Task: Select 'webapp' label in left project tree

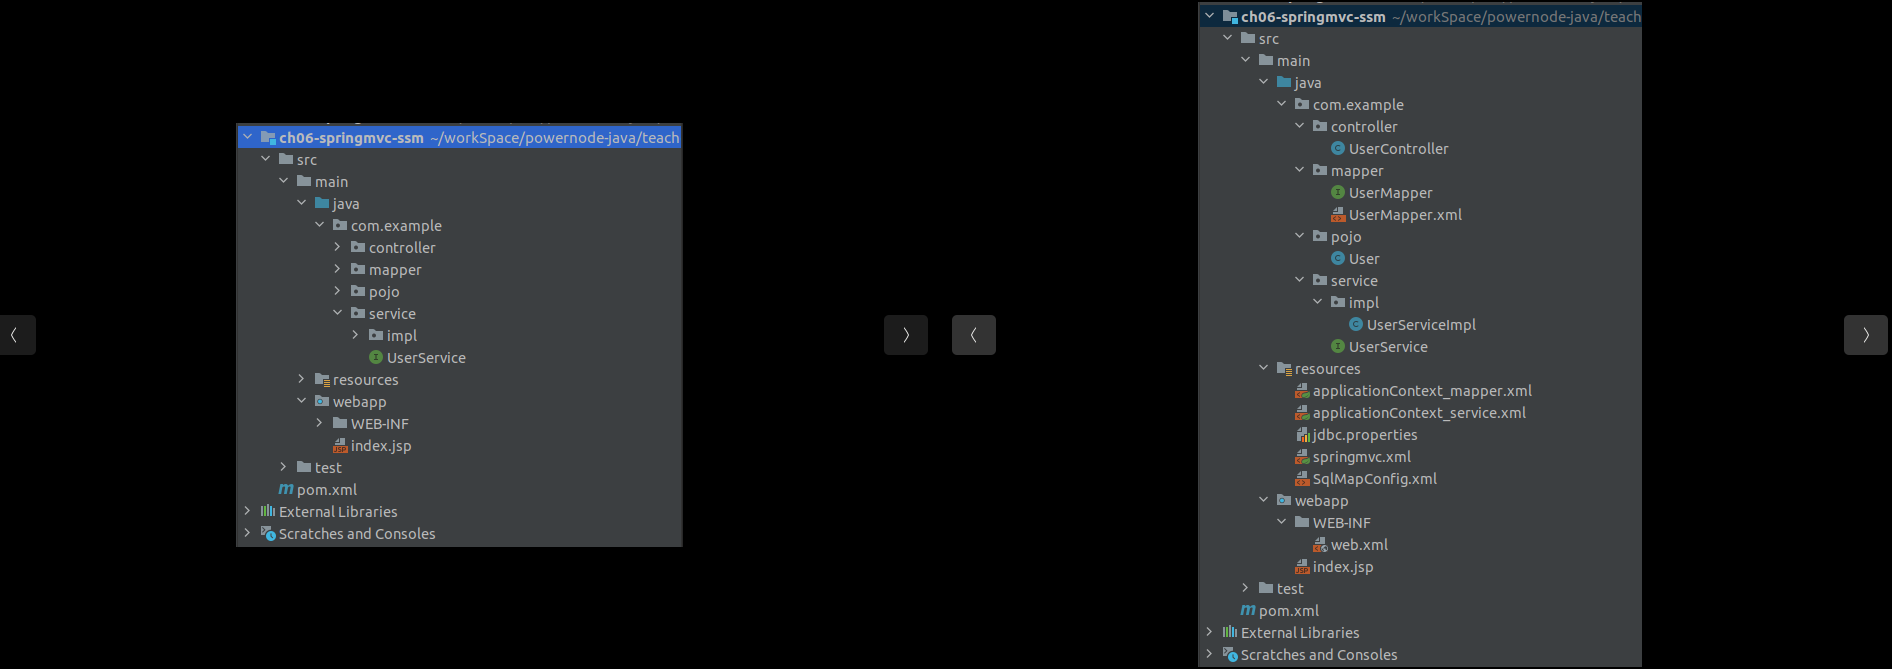Action: 359,402
